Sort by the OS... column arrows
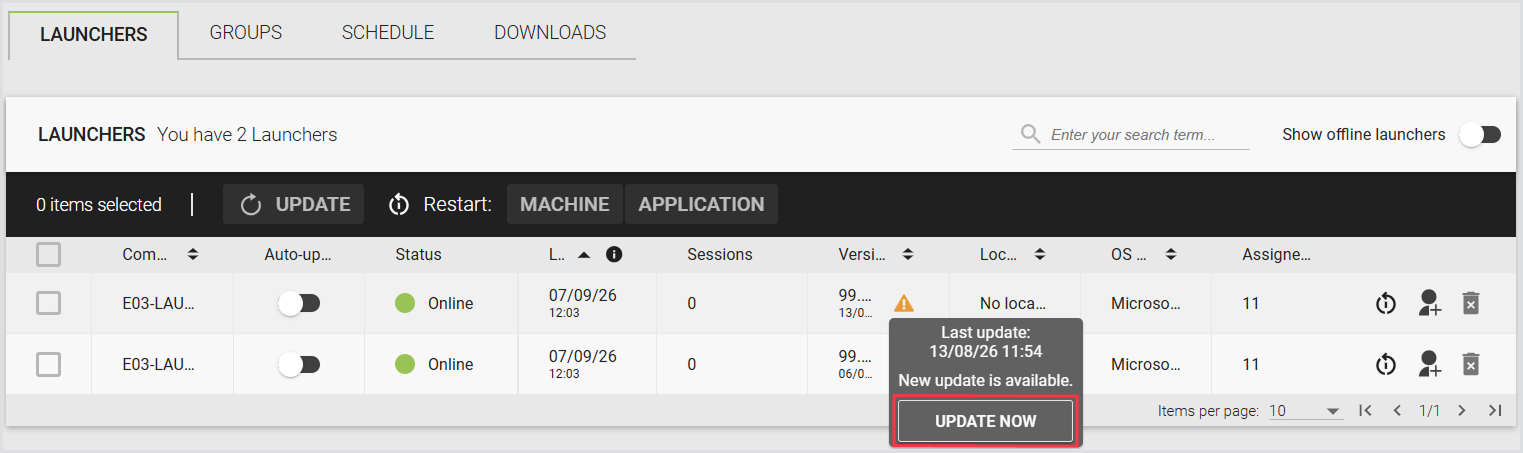 click(1170, 255)
